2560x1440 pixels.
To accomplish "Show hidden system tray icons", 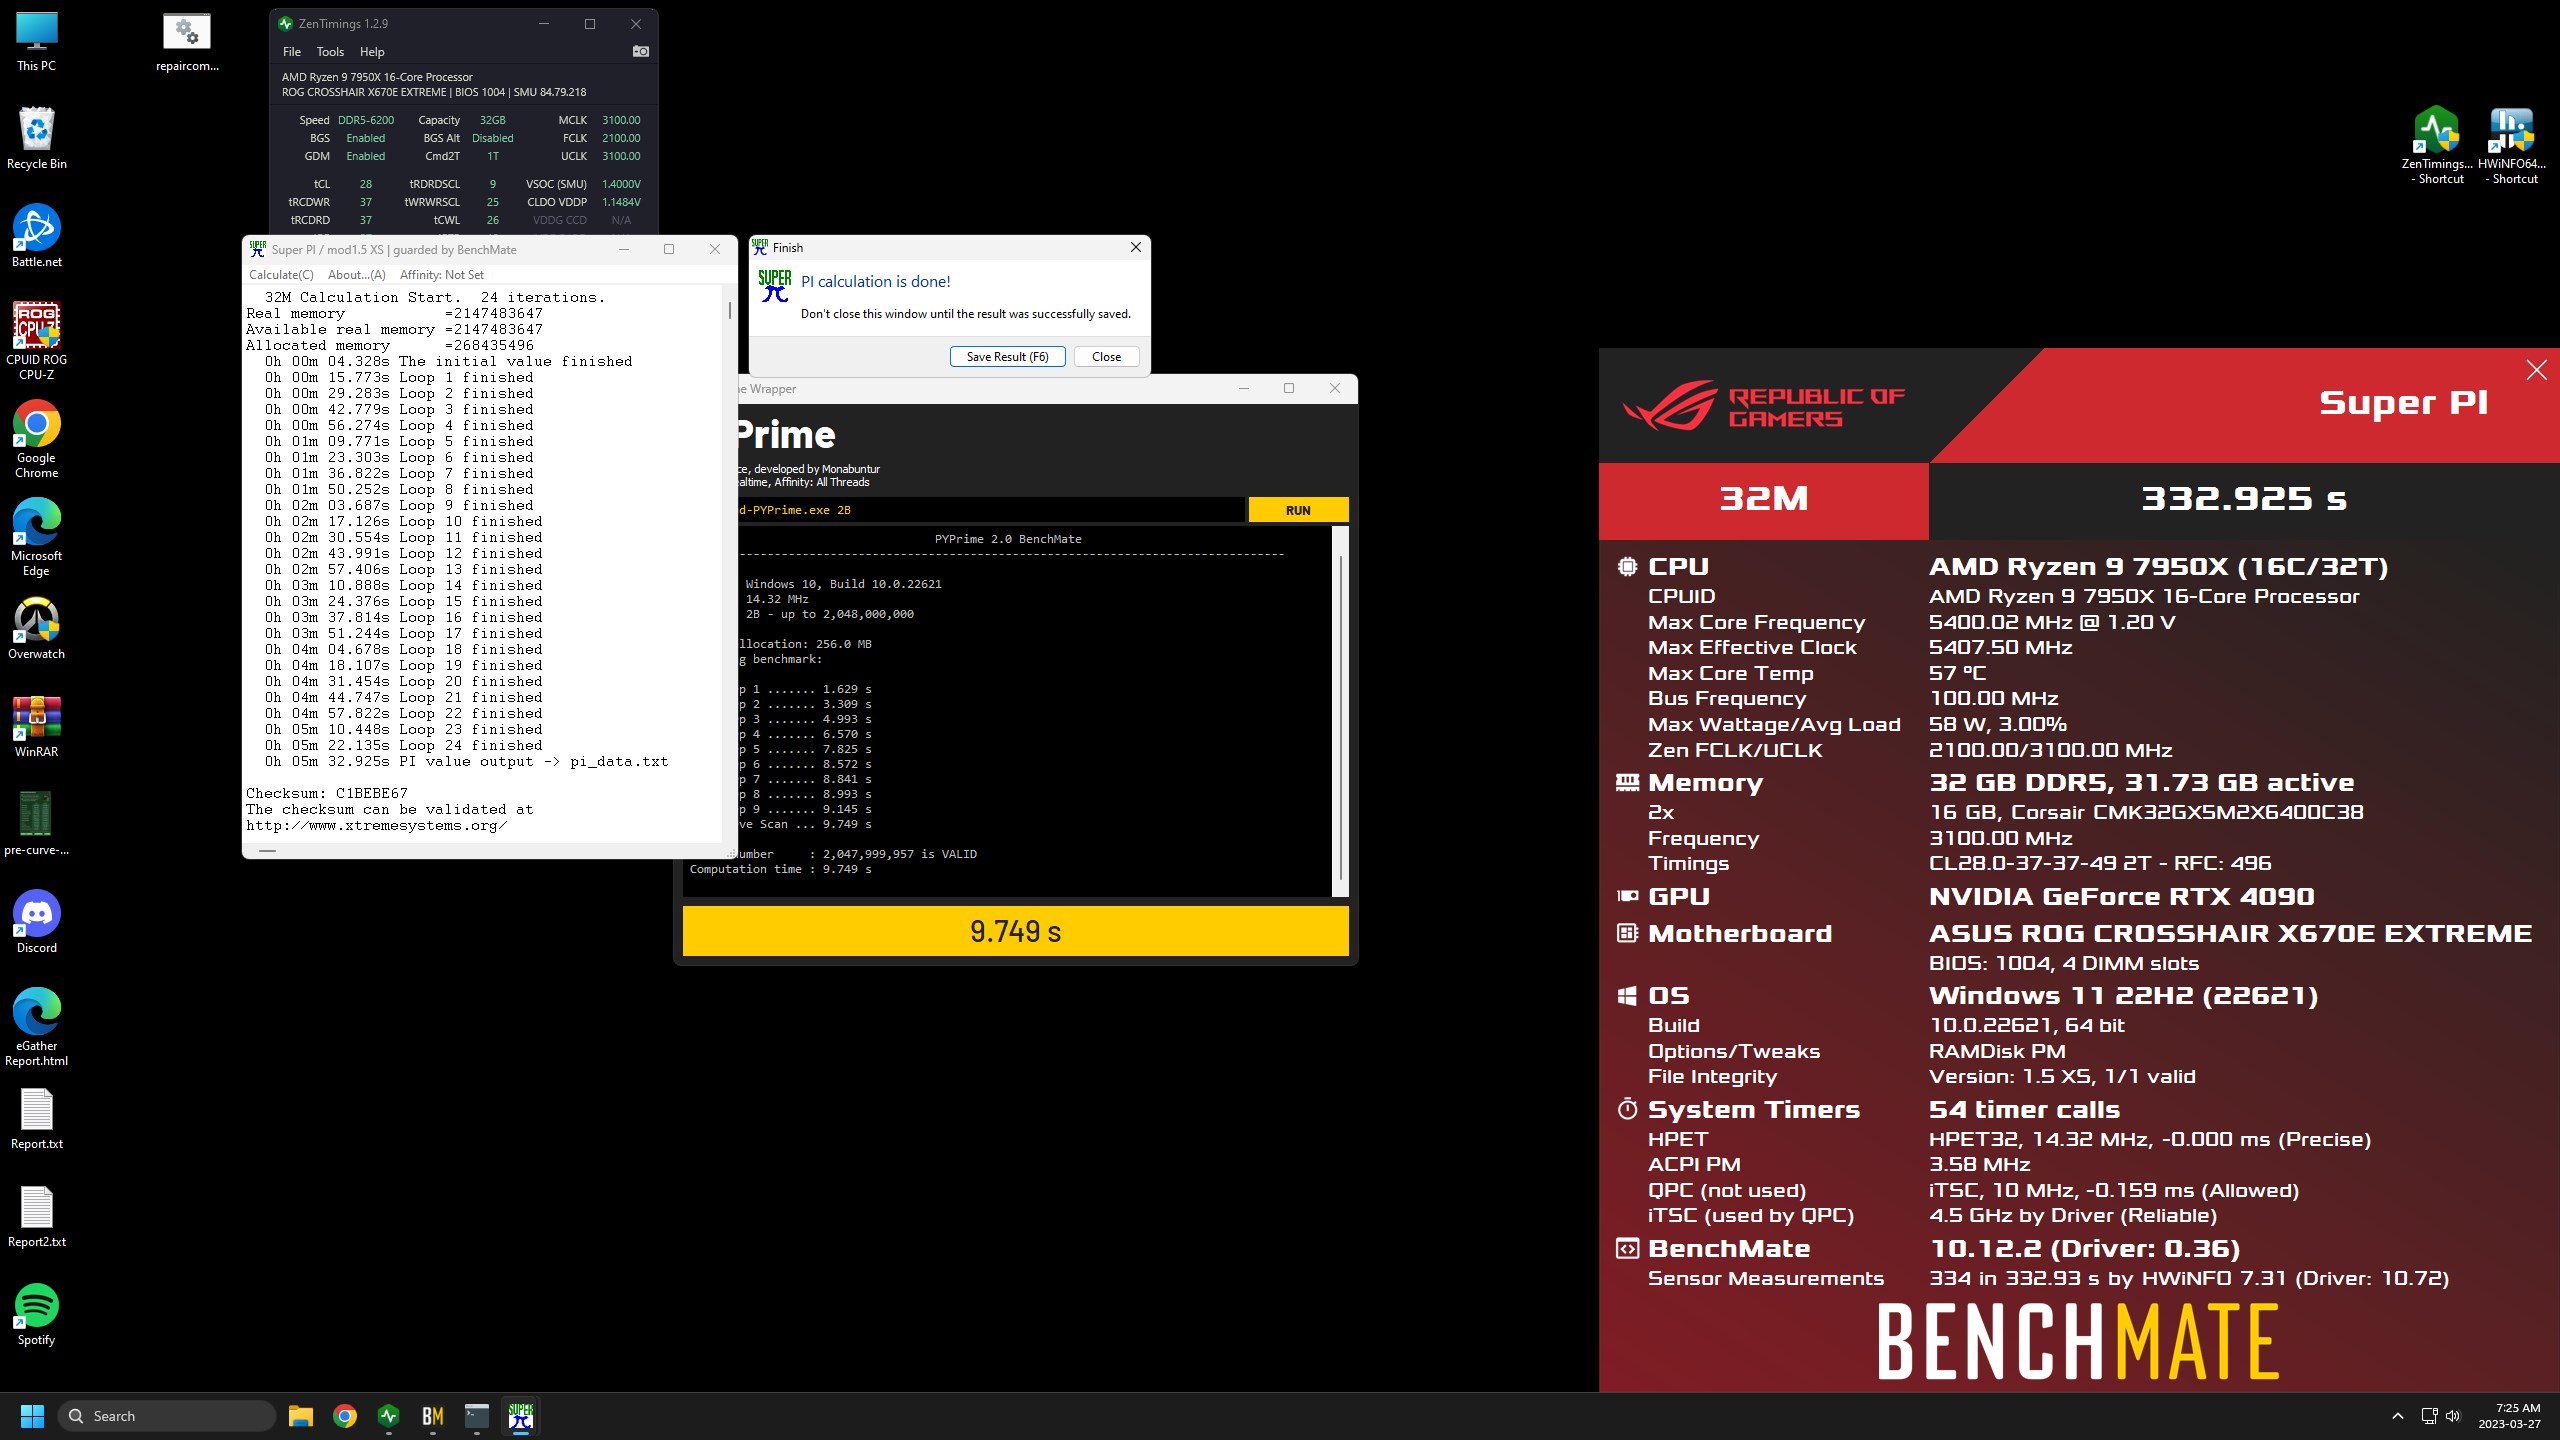I will click(2397, 1416).
